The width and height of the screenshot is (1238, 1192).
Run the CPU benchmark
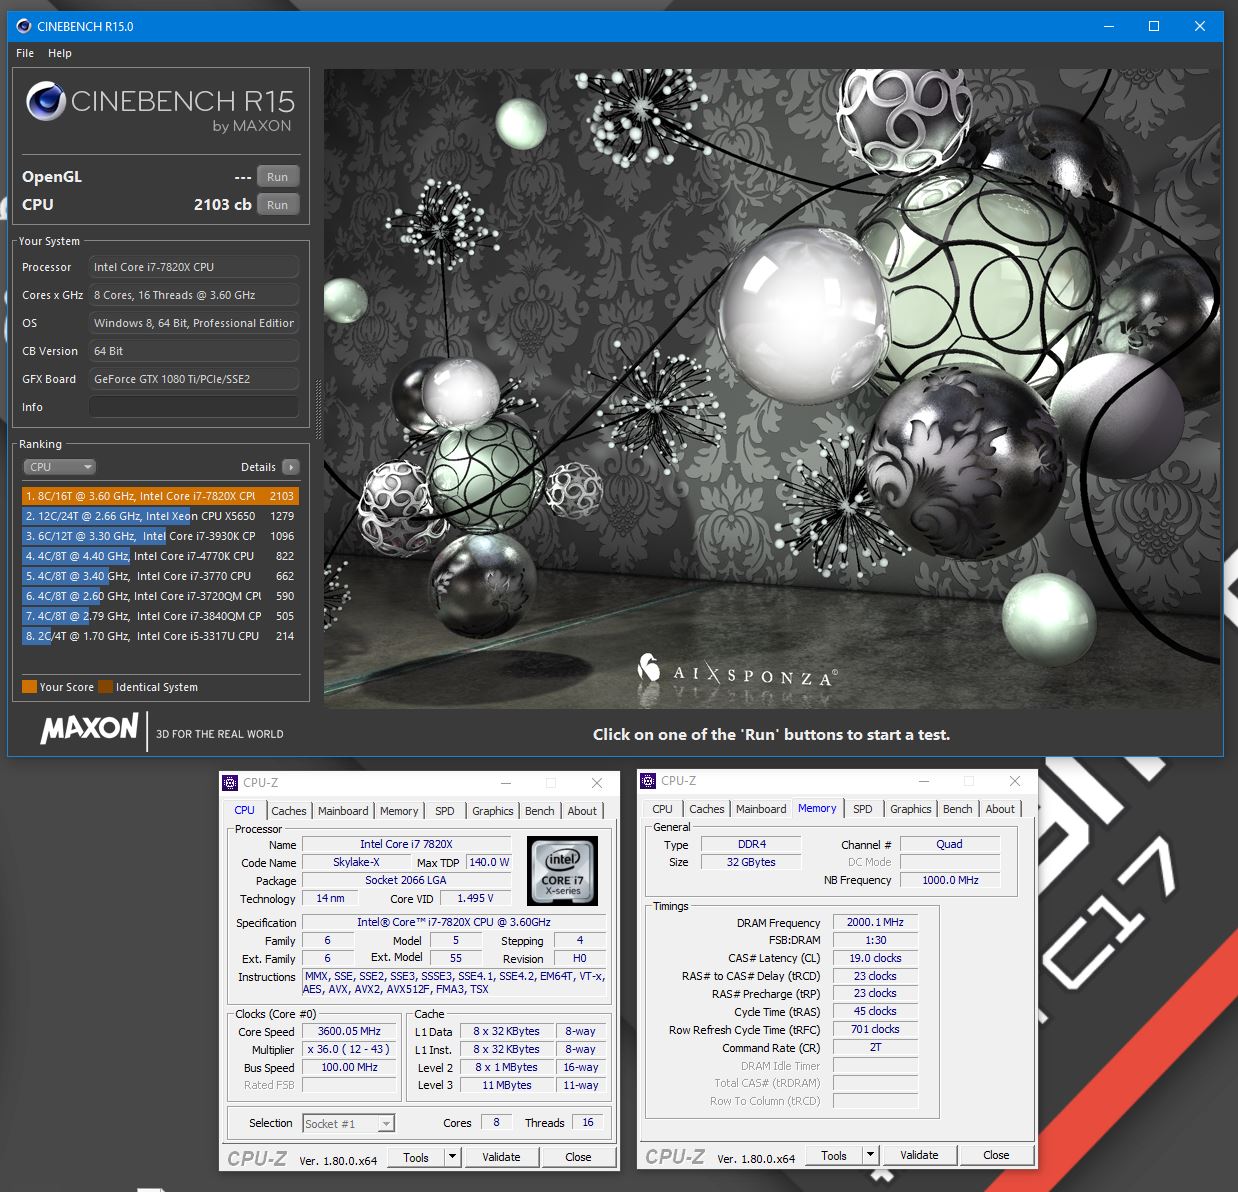click(x=278, y=205)
